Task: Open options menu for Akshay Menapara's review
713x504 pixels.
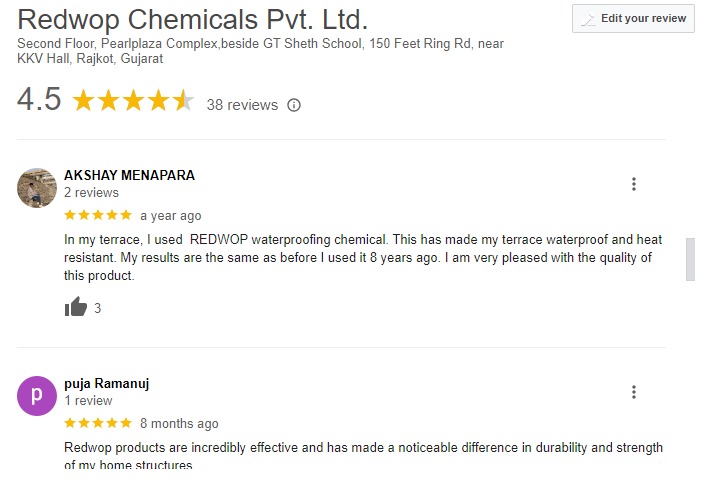Action: [x=634, y=184]
